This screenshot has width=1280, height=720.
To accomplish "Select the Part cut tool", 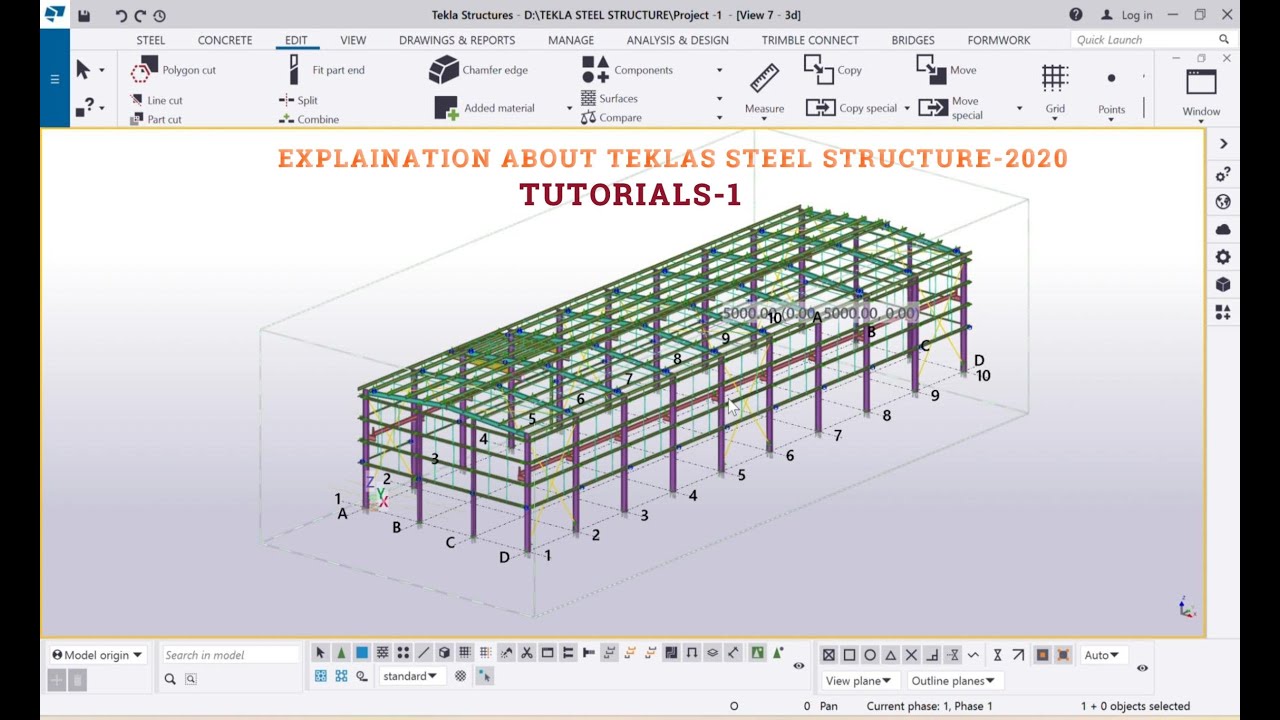I will coord(156,119).
